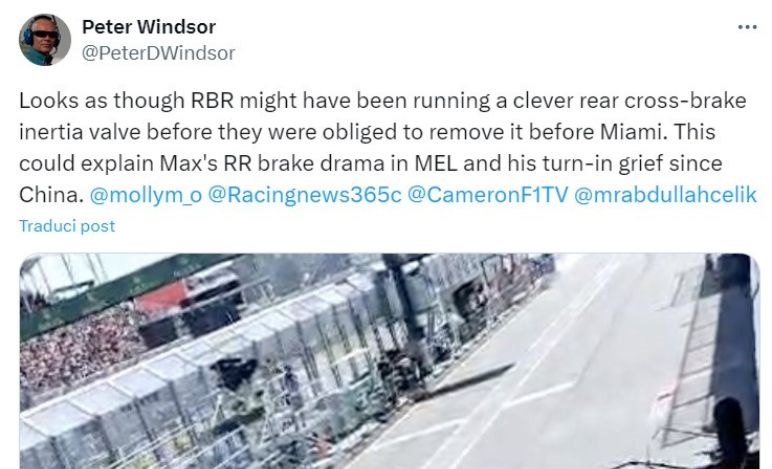Click Peter Windsor's profile avatar
The width and height of the screenshot is (772, 469).
45,40
